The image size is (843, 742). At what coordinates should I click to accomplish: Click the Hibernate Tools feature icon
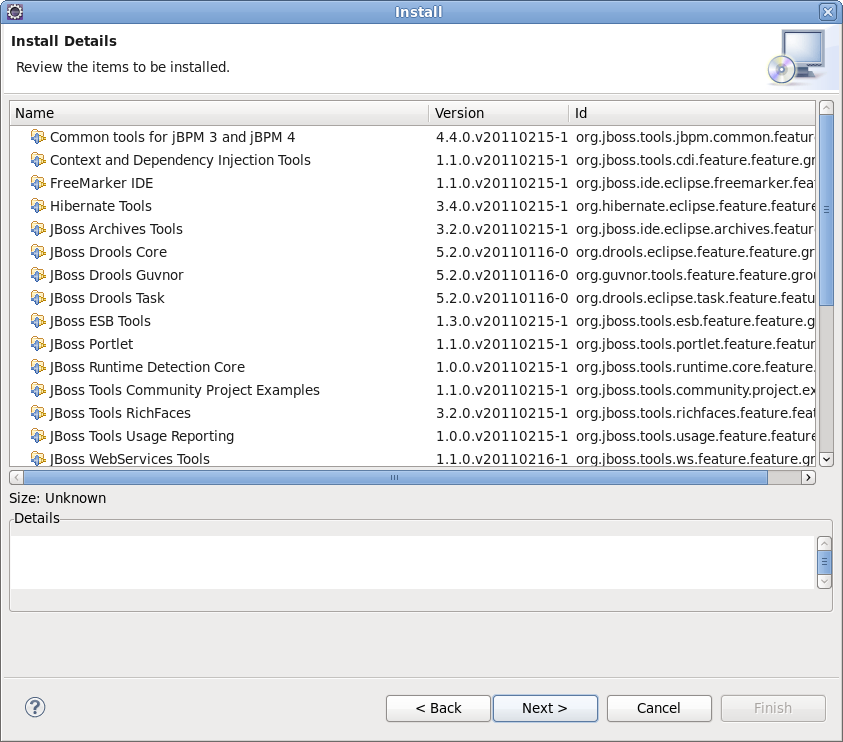click(x=39, y=206)
